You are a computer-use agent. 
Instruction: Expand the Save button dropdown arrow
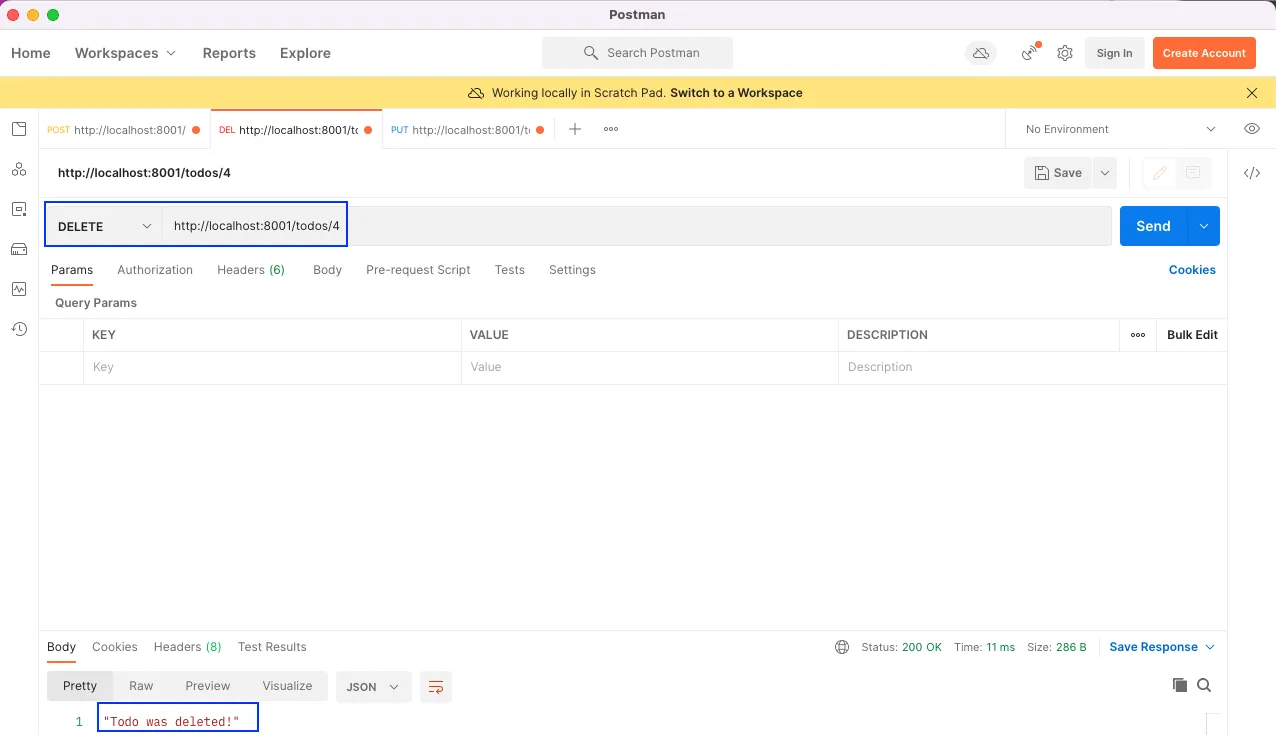pyautogui.click(x=1105, y=173)
